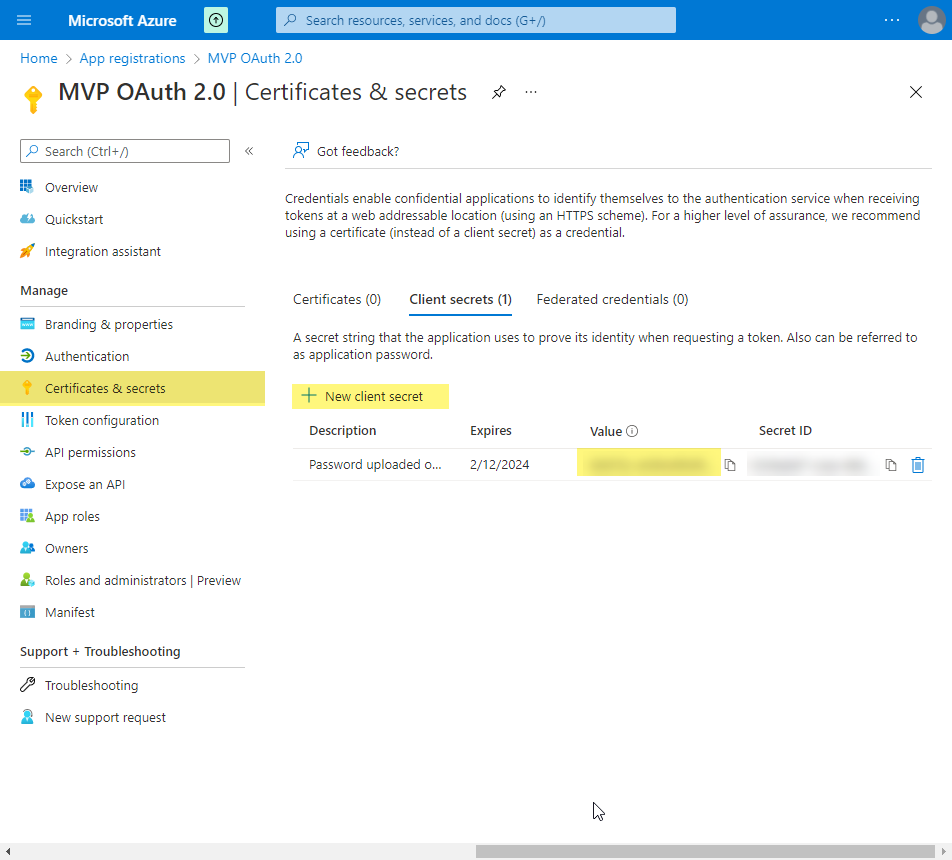Click the Quickstart cloud icon

pos(27,219)
